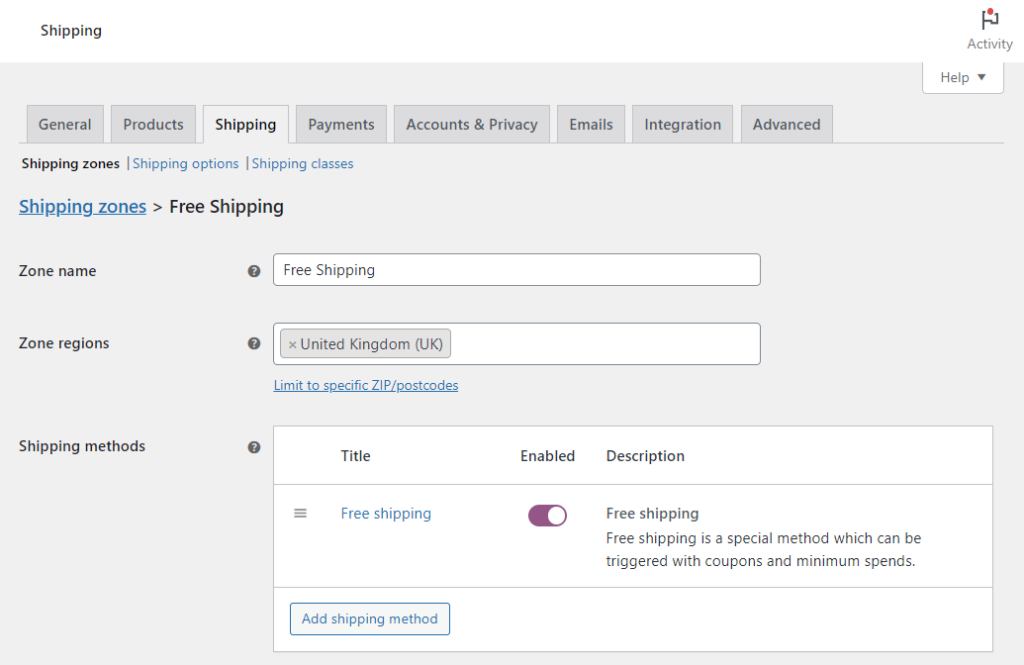Remove United Kingdom from zone regions

click(293, 343)
